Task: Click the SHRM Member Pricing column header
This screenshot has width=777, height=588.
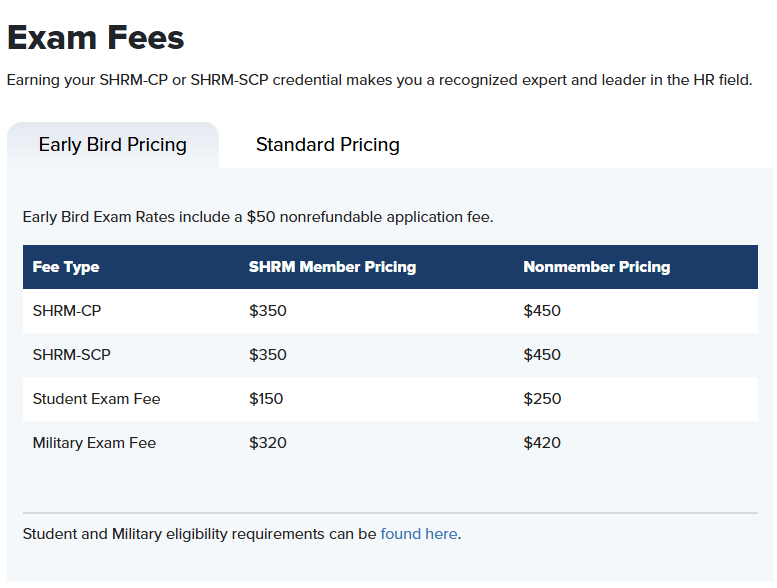Action: [x=333, y=267]
